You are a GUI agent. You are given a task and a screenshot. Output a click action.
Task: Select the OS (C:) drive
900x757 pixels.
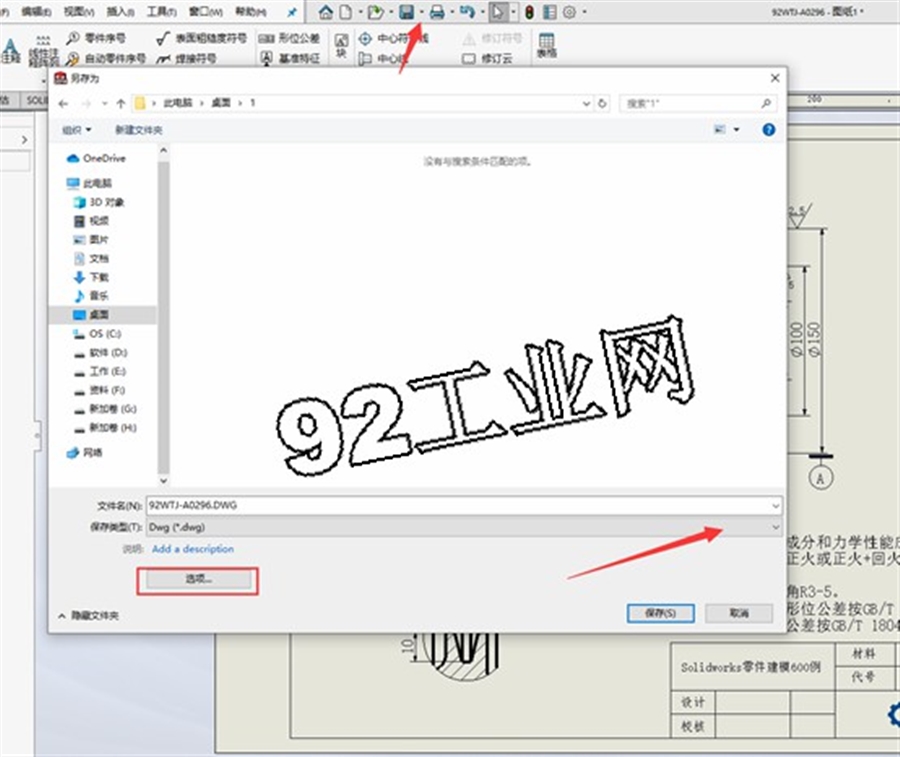tap(97, 333)
